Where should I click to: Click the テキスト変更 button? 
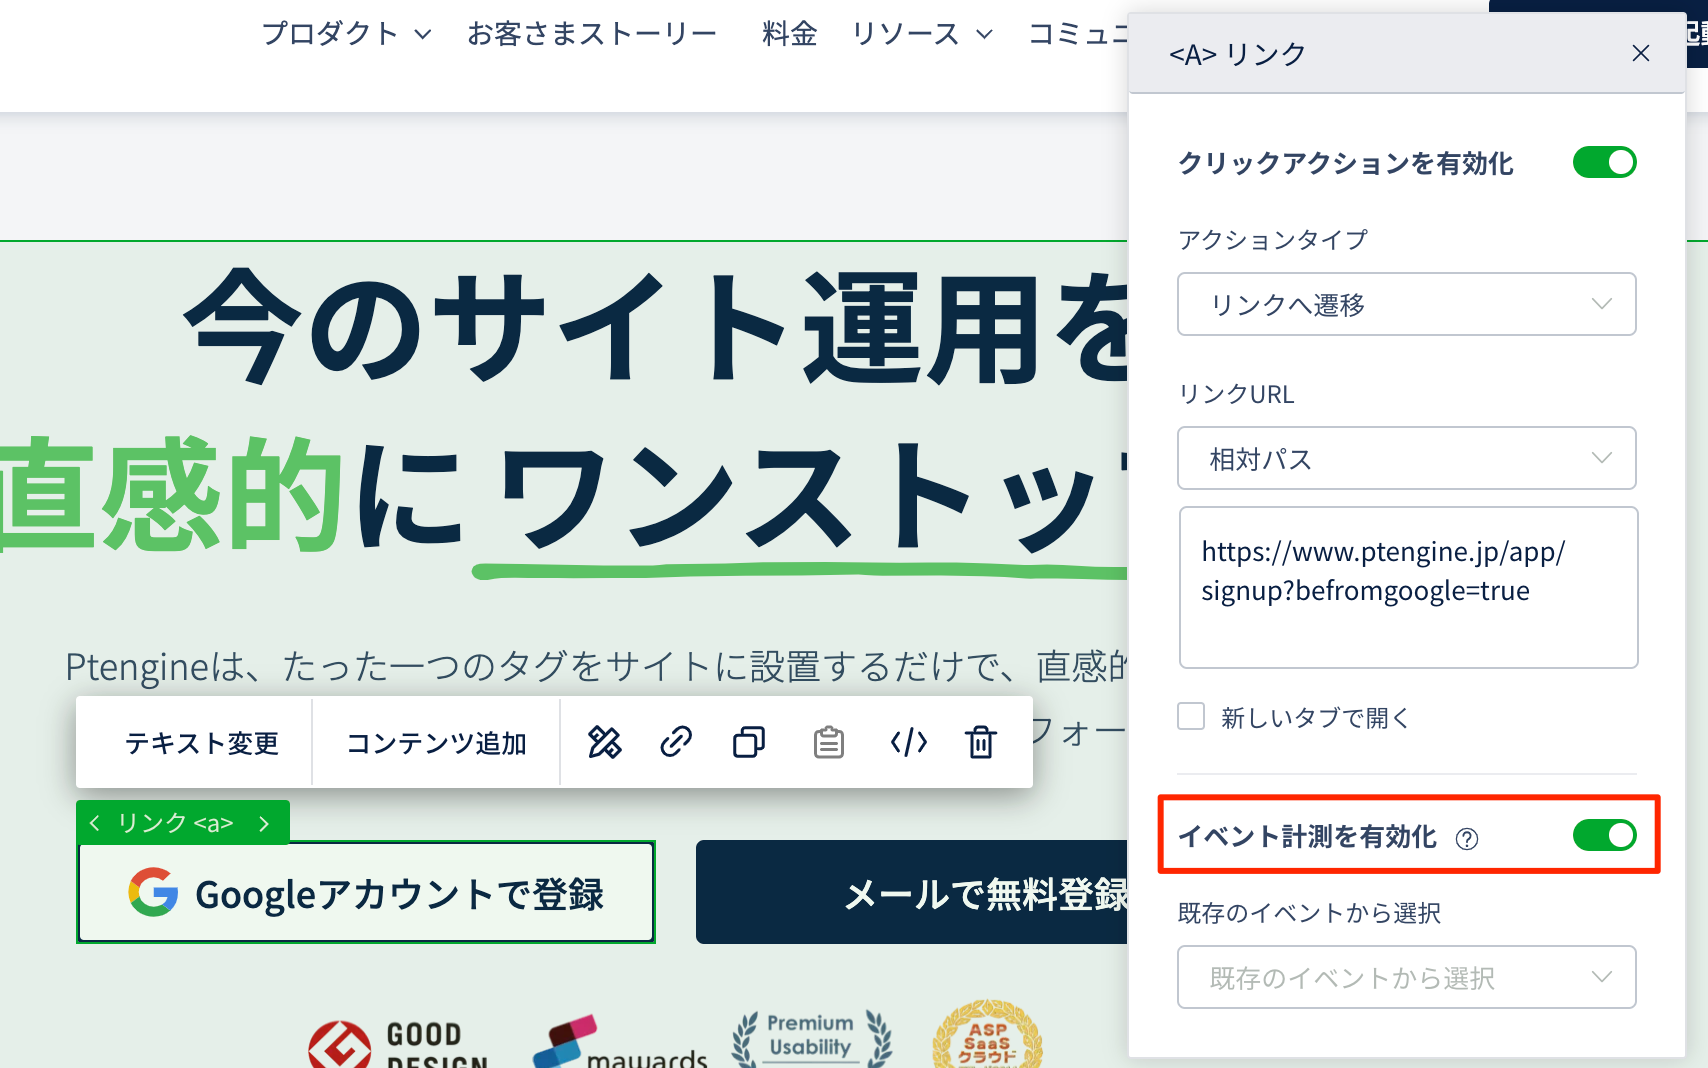click(x=201, y=743)
